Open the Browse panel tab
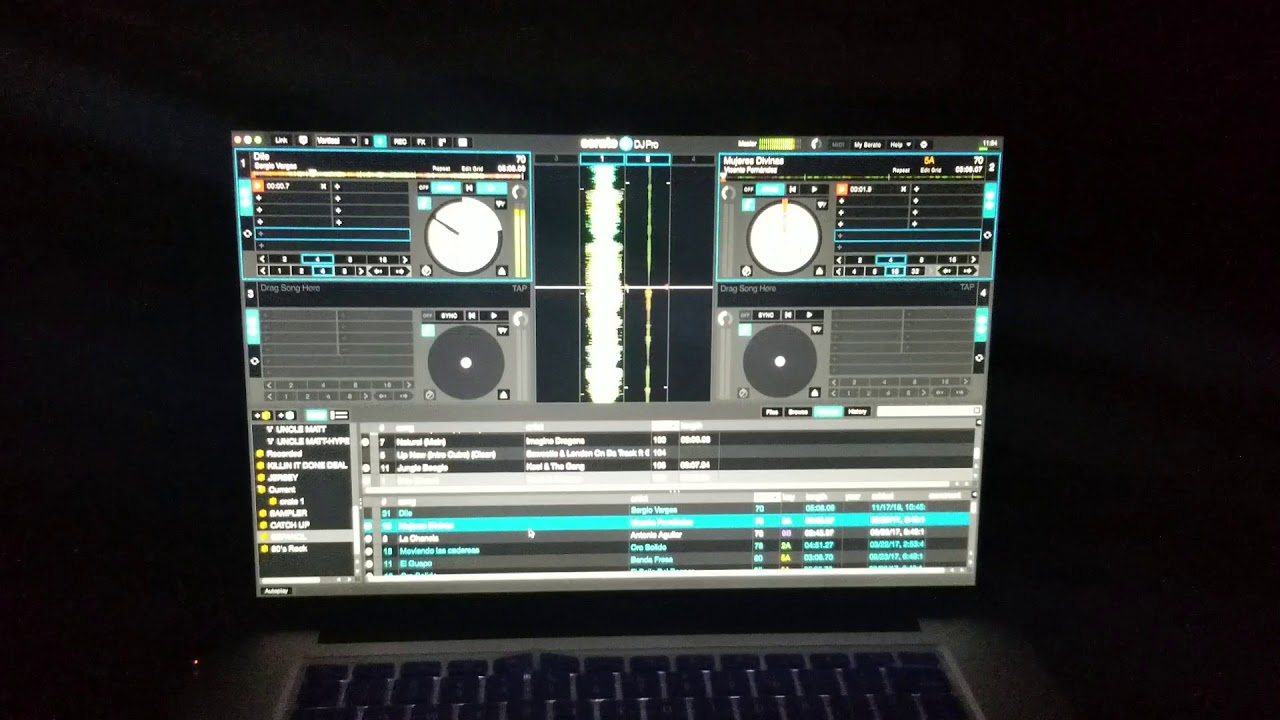The height and width of the screenshot is (720, 1280). click(x=798, y=411)
